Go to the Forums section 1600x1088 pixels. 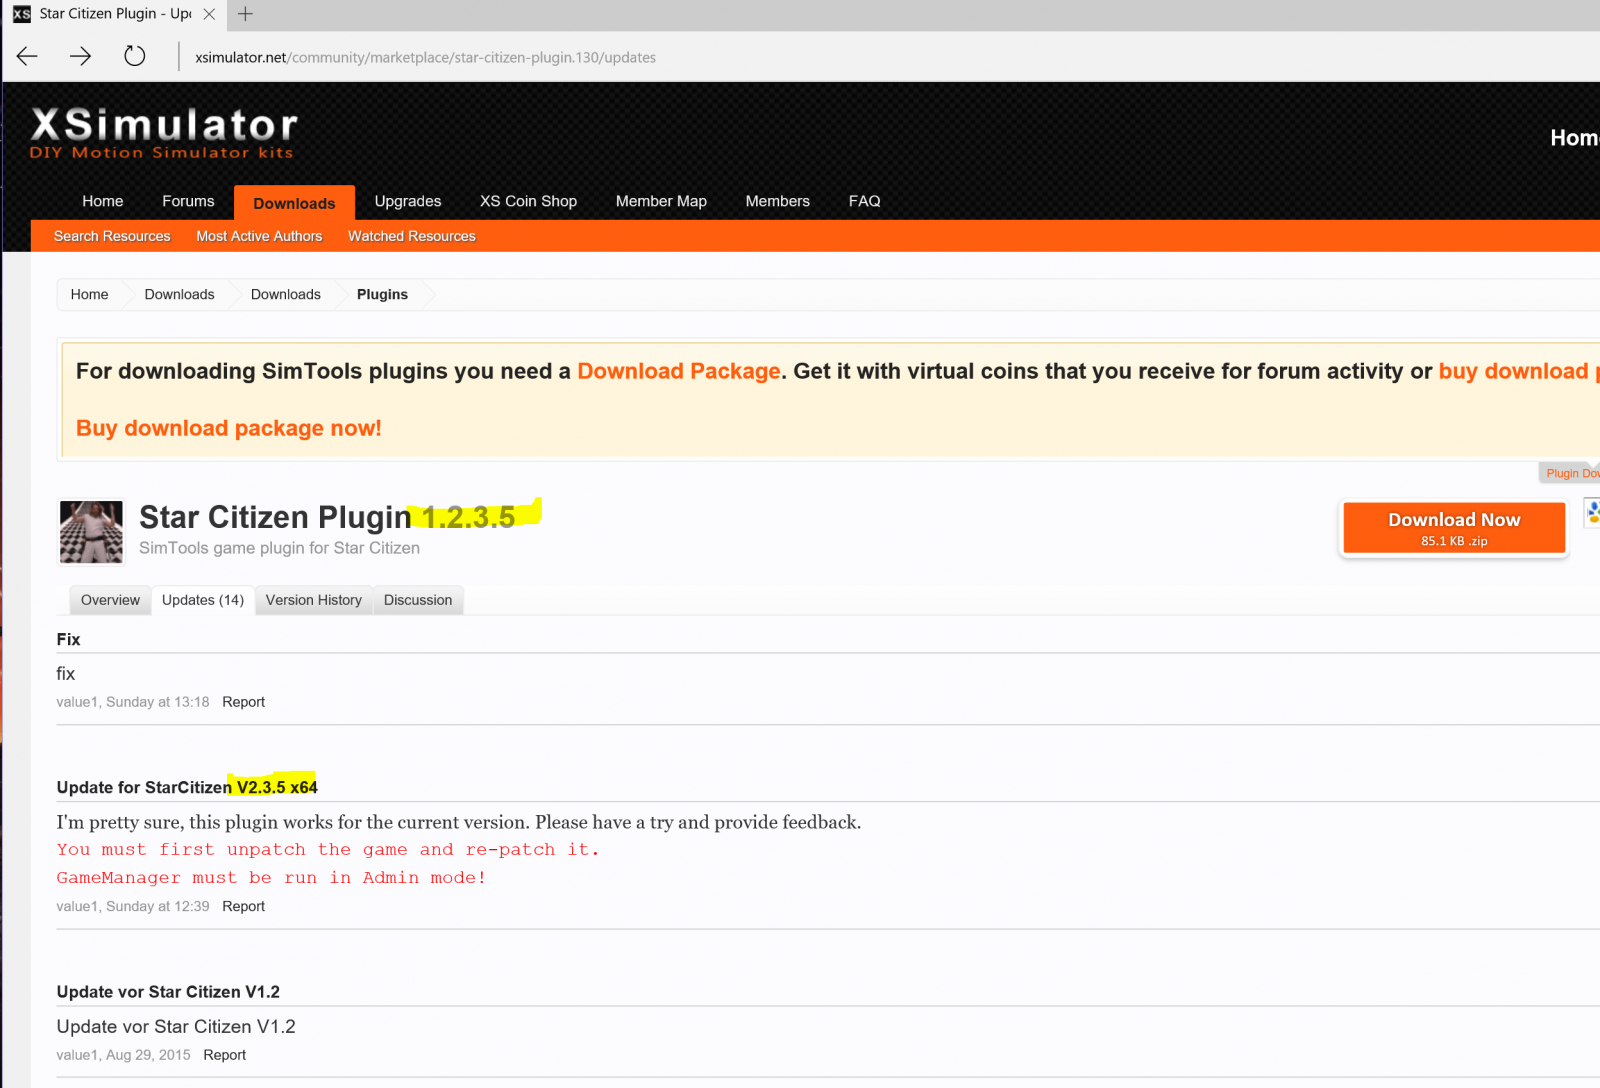point(188,201)
